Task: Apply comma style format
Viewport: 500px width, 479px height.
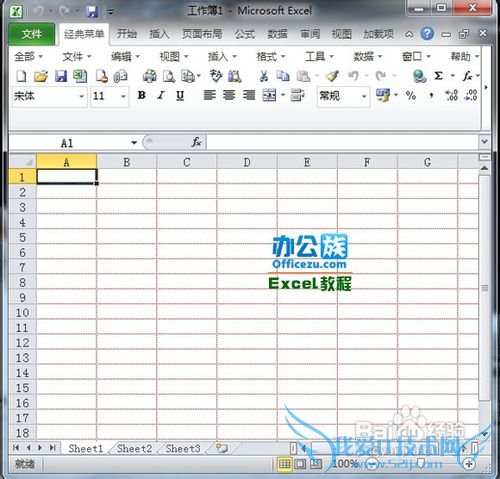Action: click(x=431, y=96)
